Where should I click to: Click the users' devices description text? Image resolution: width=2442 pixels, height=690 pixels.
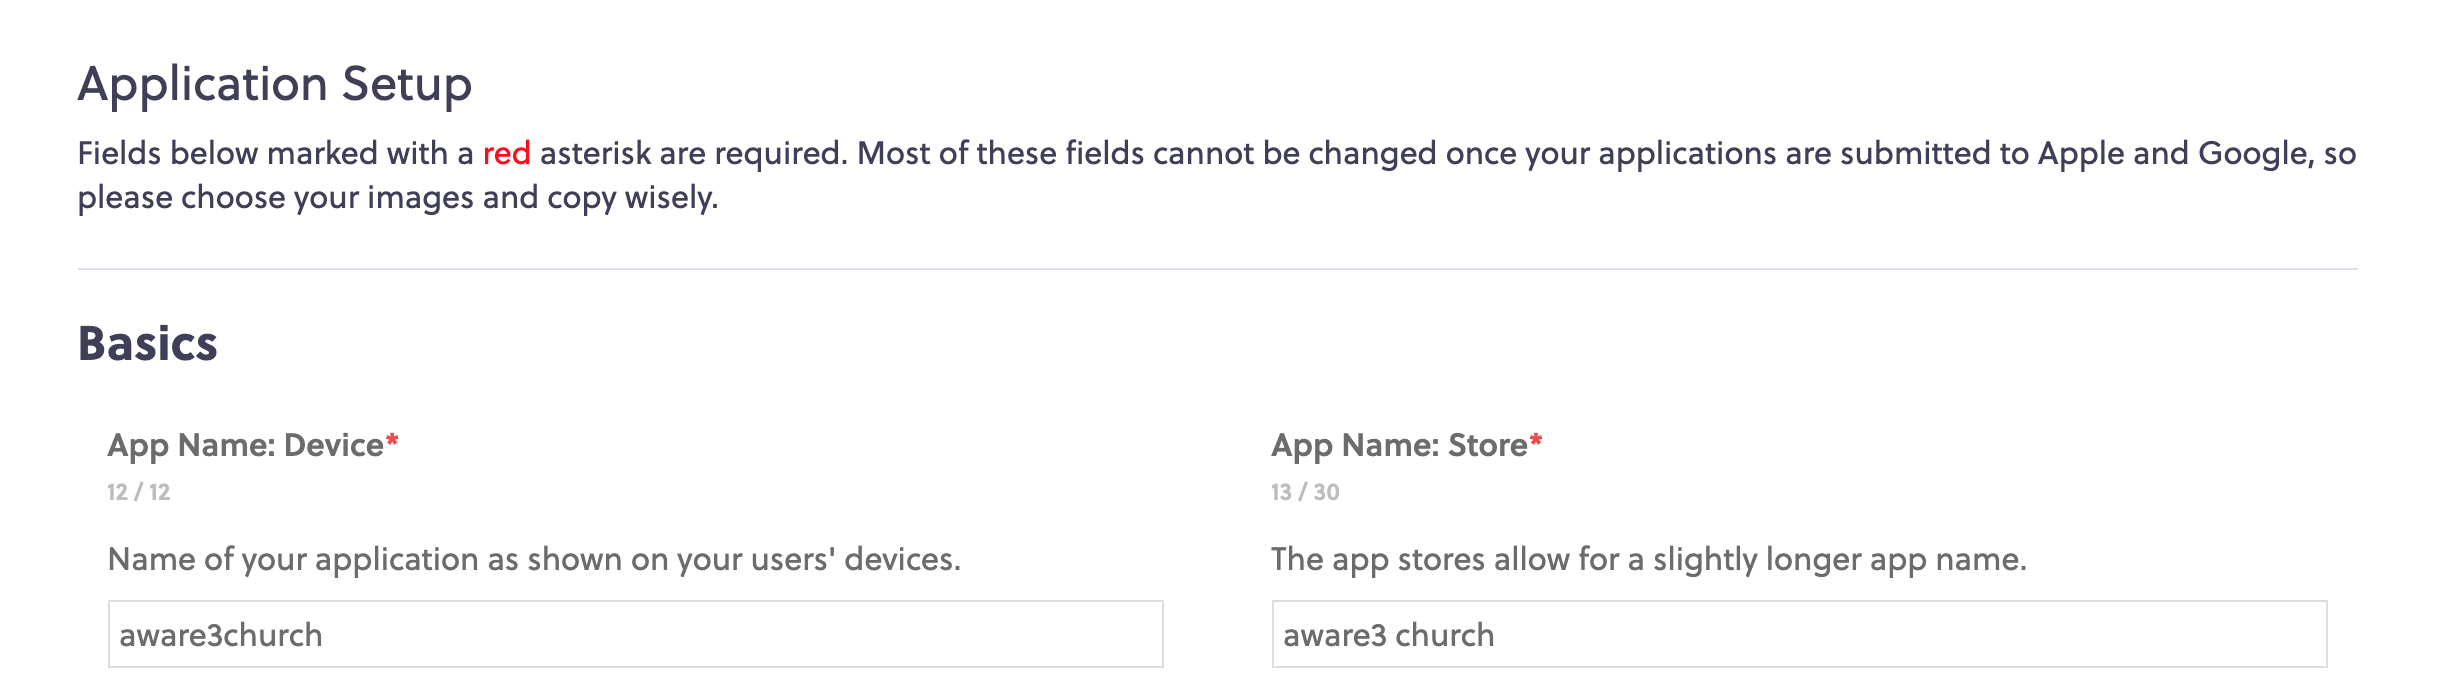point(534,559)
